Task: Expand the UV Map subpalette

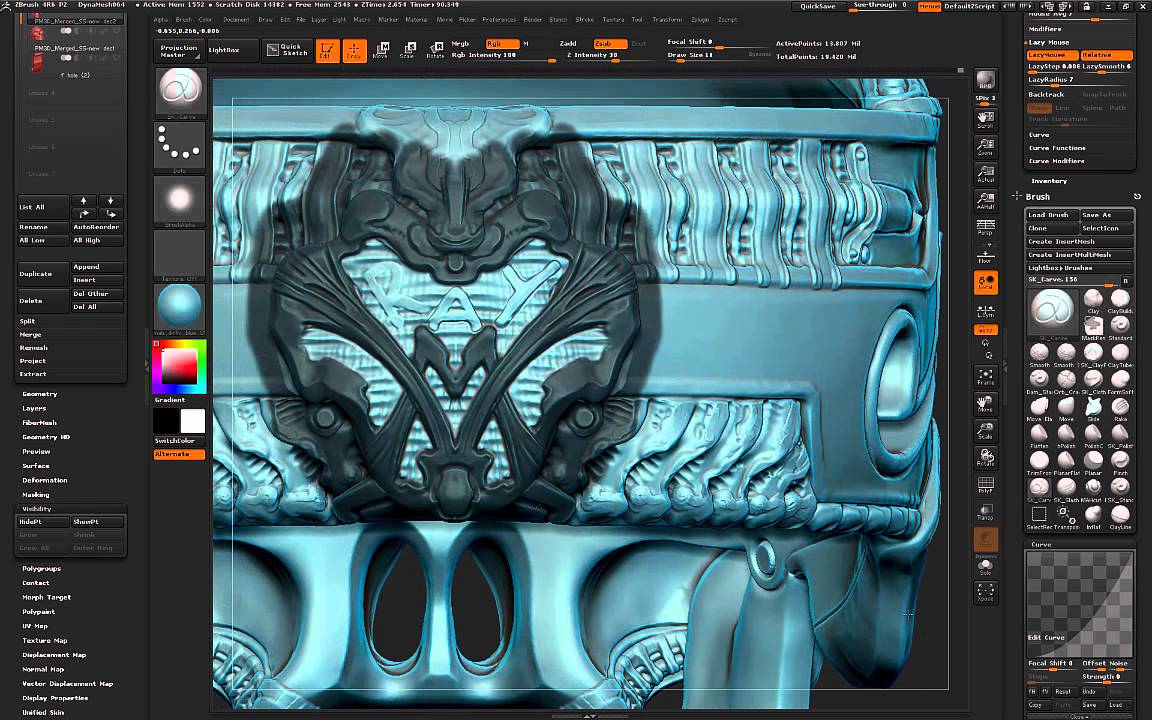Action: tap(35, 626)
